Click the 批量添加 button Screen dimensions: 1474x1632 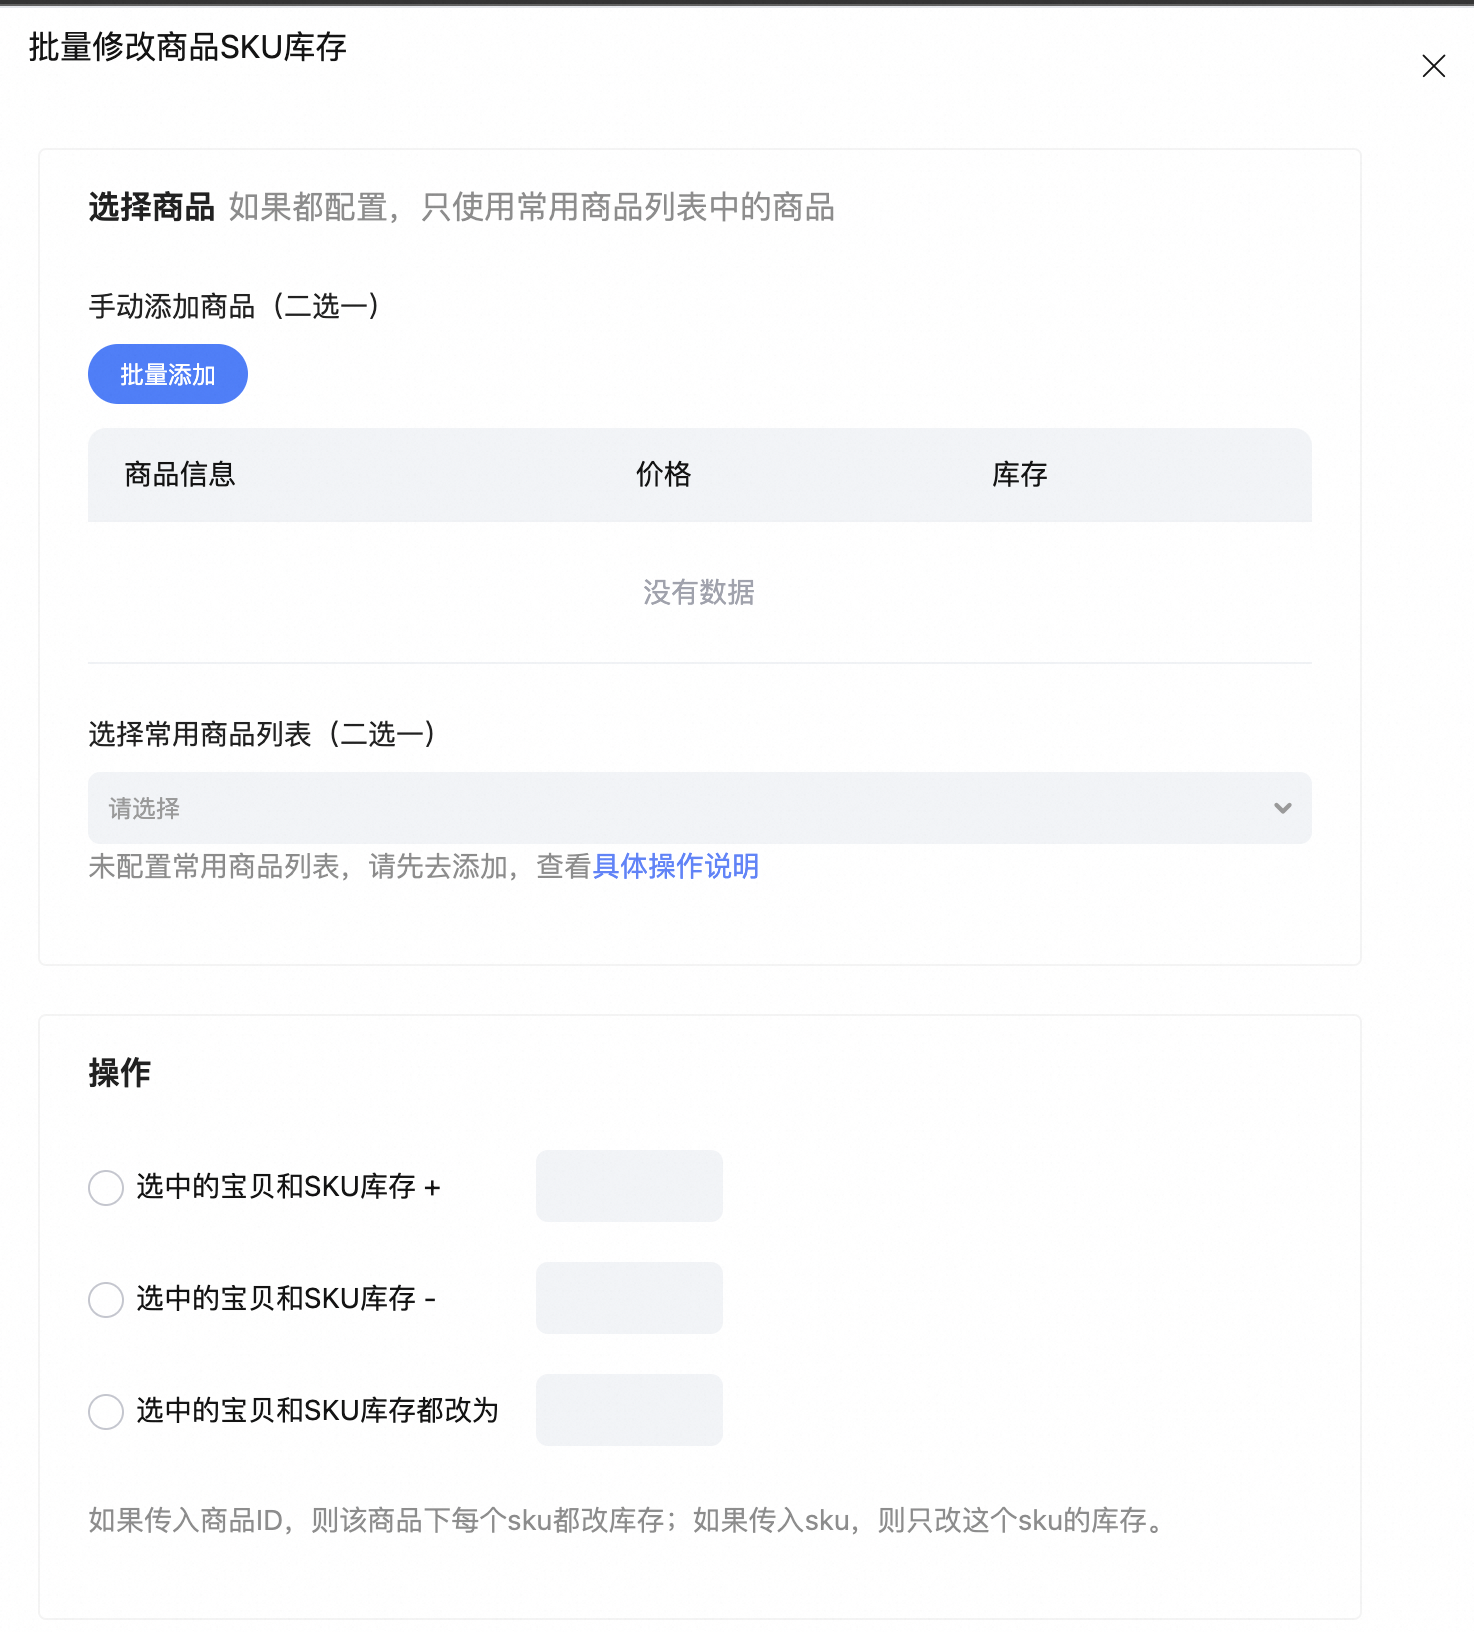pyautogui.click(x=168, y=375)
